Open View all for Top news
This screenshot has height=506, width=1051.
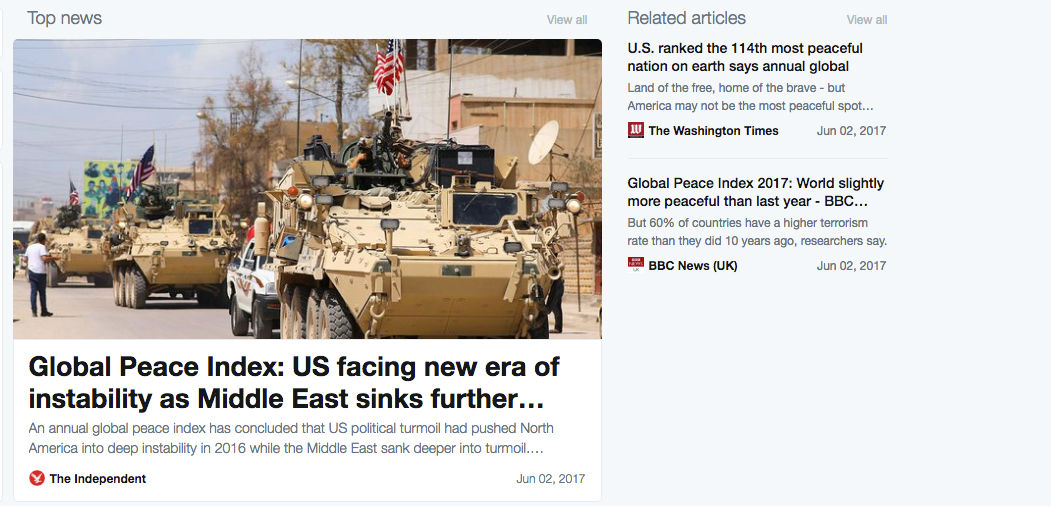pos(566,19)
